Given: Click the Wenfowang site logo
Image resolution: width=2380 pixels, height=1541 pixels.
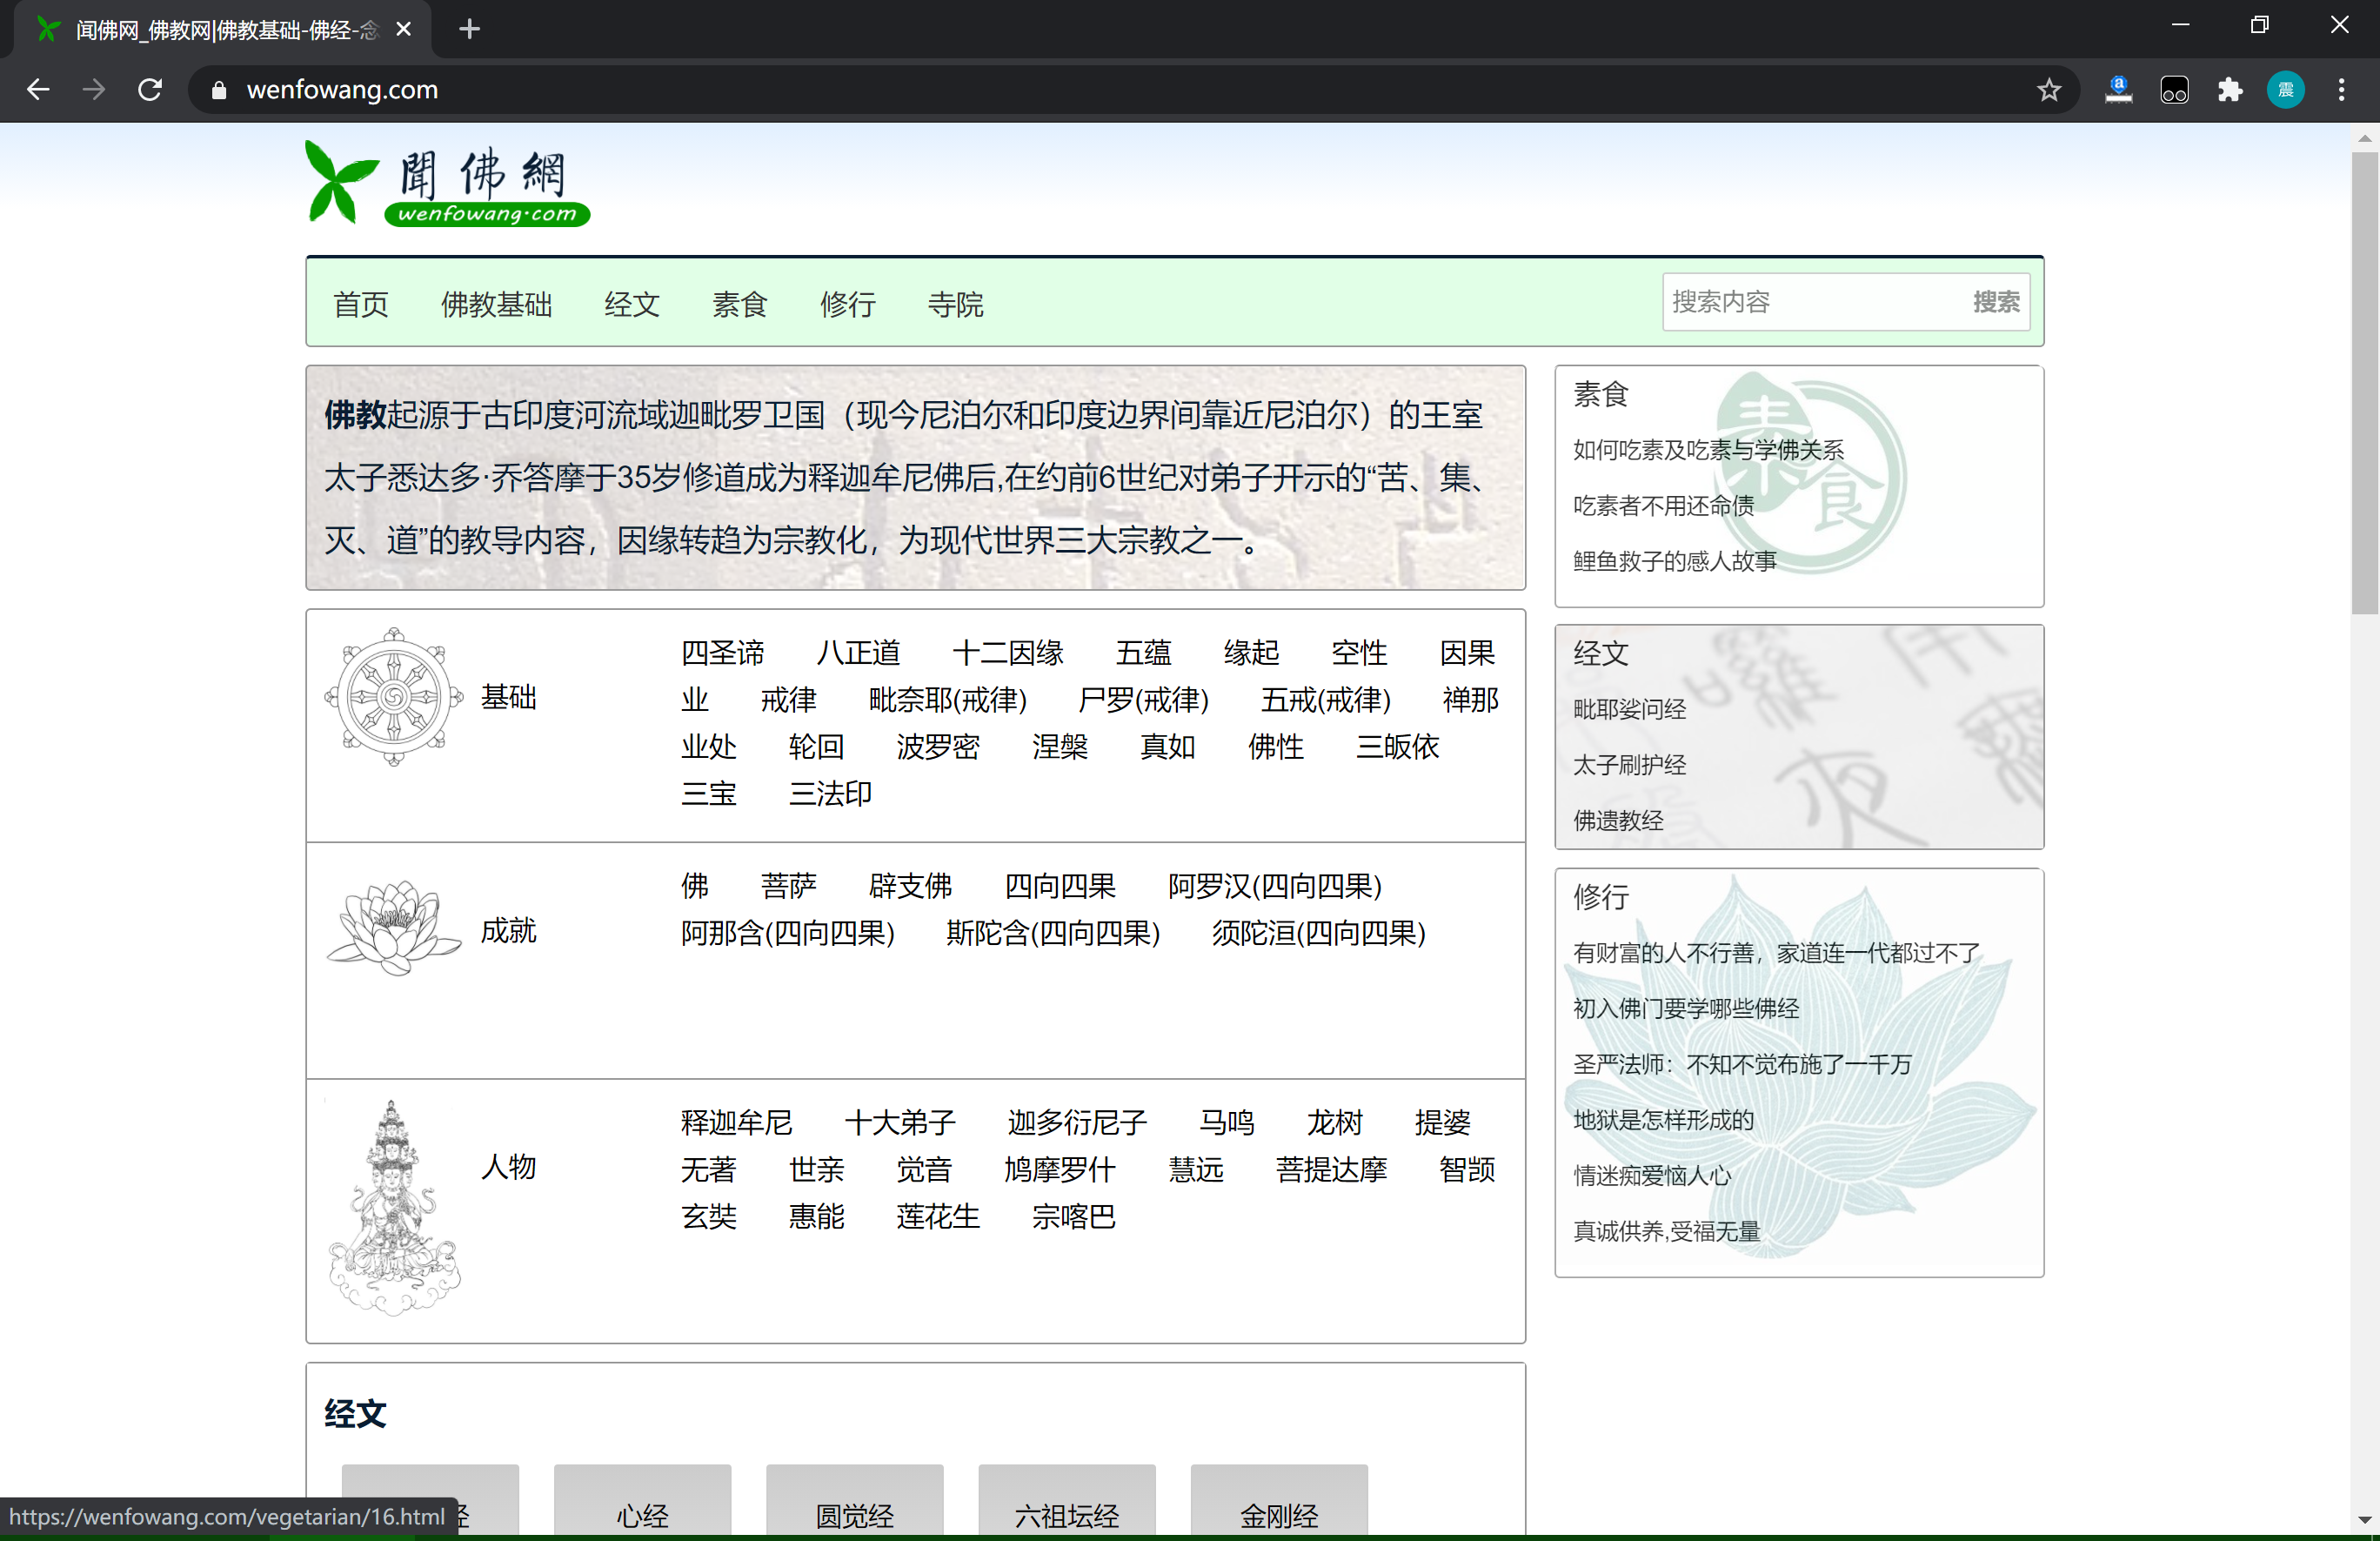Looking at the screenshot, I should click(447, 184).
